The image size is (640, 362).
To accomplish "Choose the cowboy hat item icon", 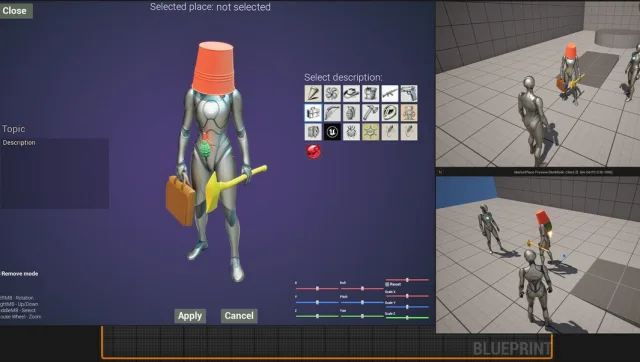I will point(351,93).
